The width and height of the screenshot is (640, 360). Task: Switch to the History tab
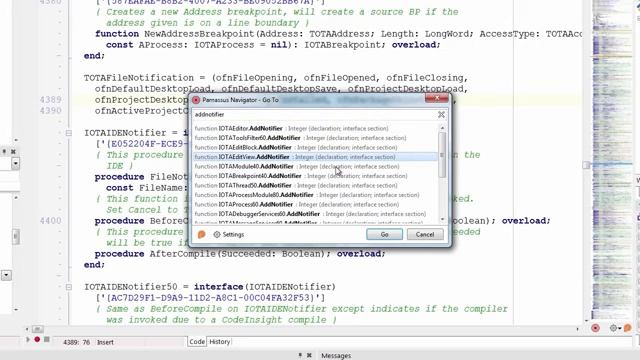click(220, 342)
